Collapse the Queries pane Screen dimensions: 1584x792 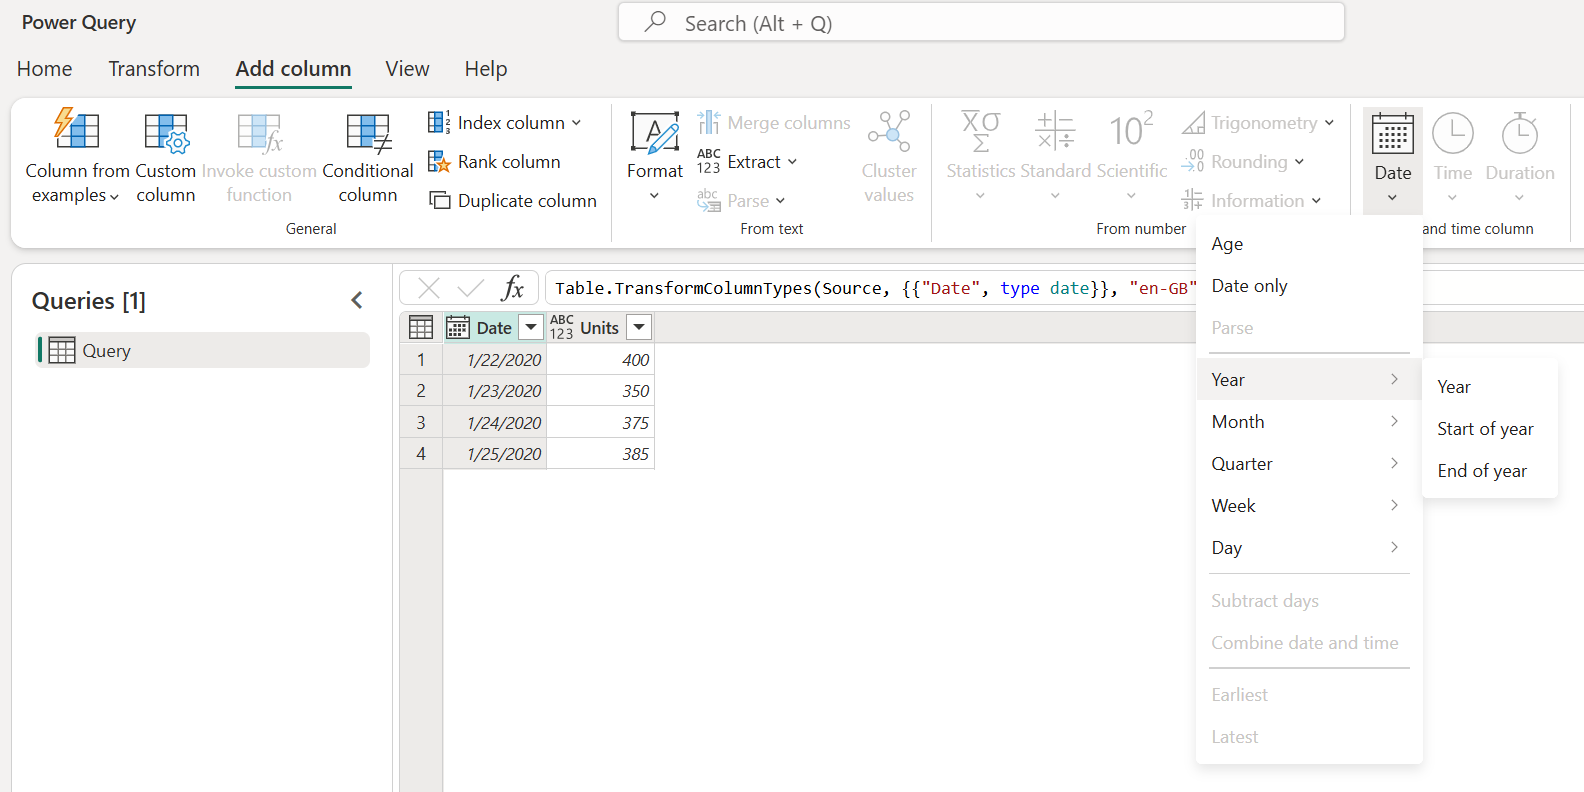pos(357,300)
